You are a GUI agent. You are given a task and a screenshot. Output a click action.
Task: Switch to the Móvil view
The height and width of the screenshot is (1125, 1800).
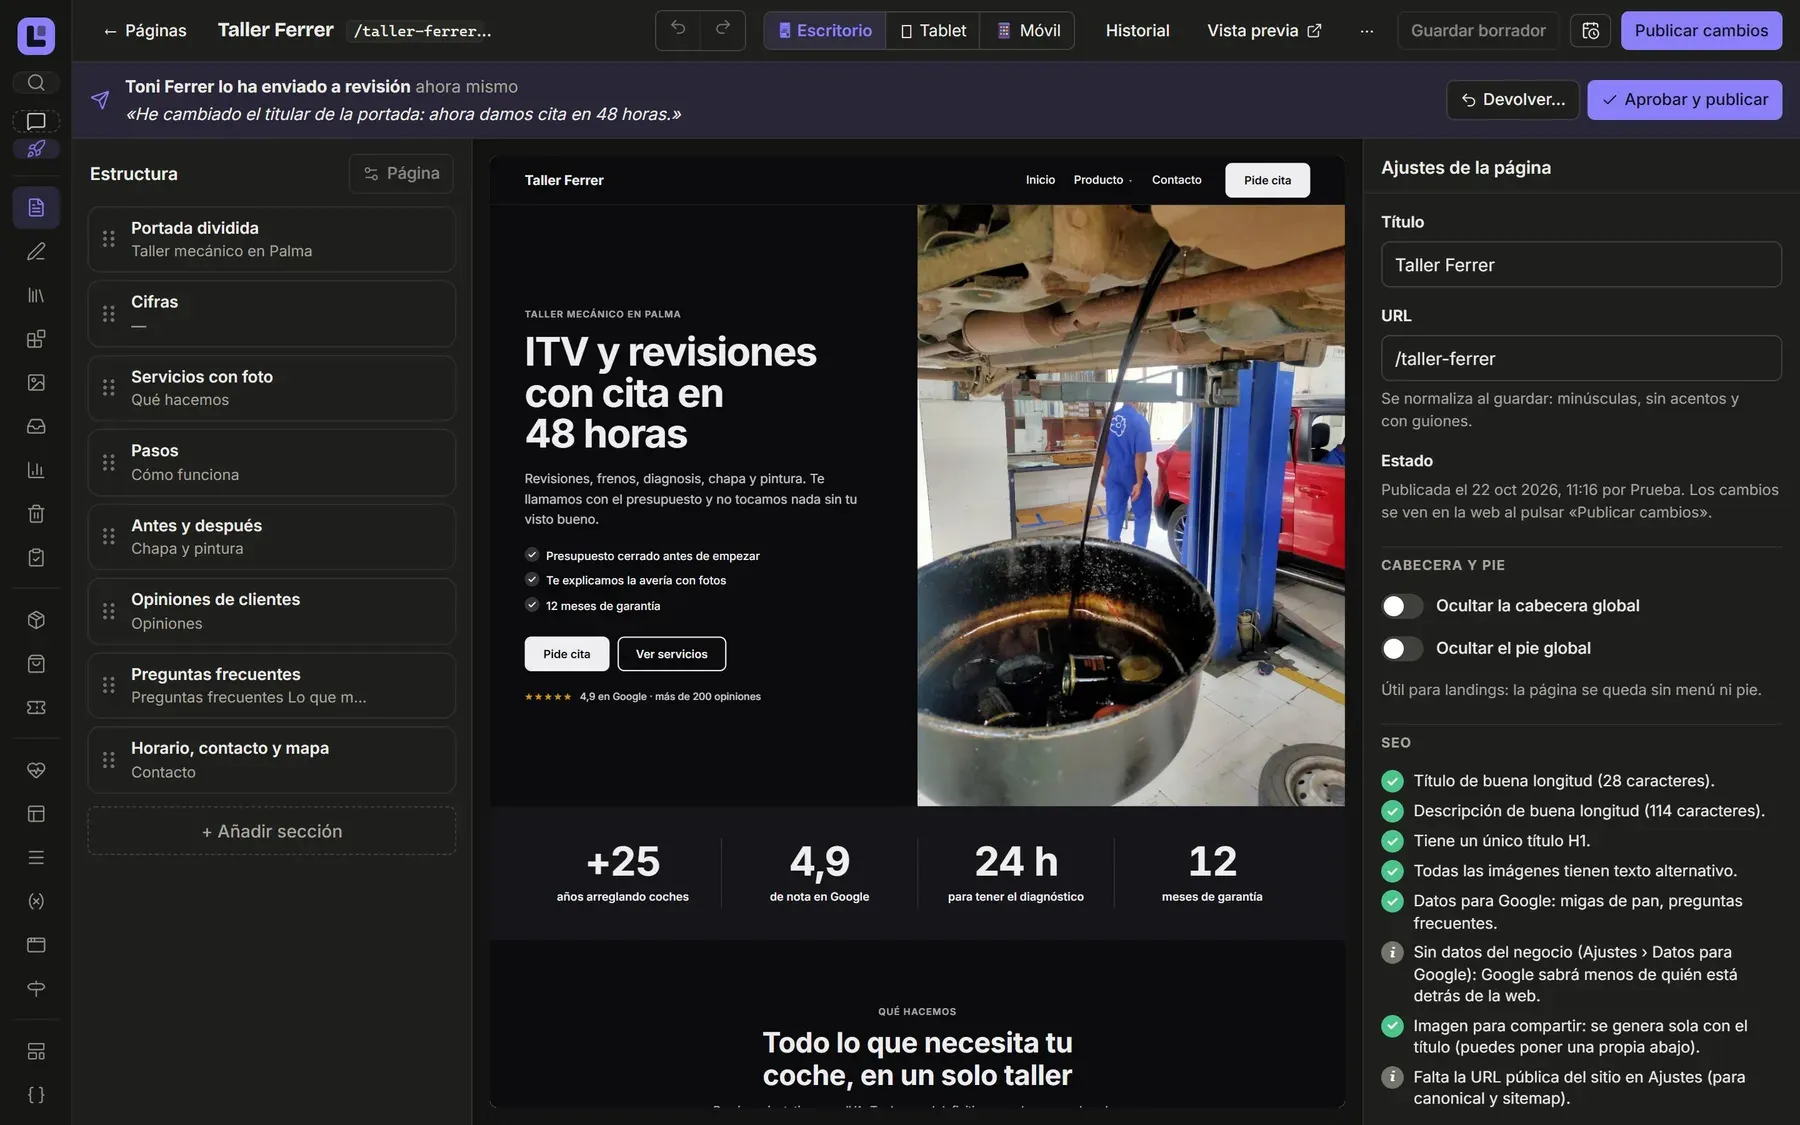[x=1028, y=31]
